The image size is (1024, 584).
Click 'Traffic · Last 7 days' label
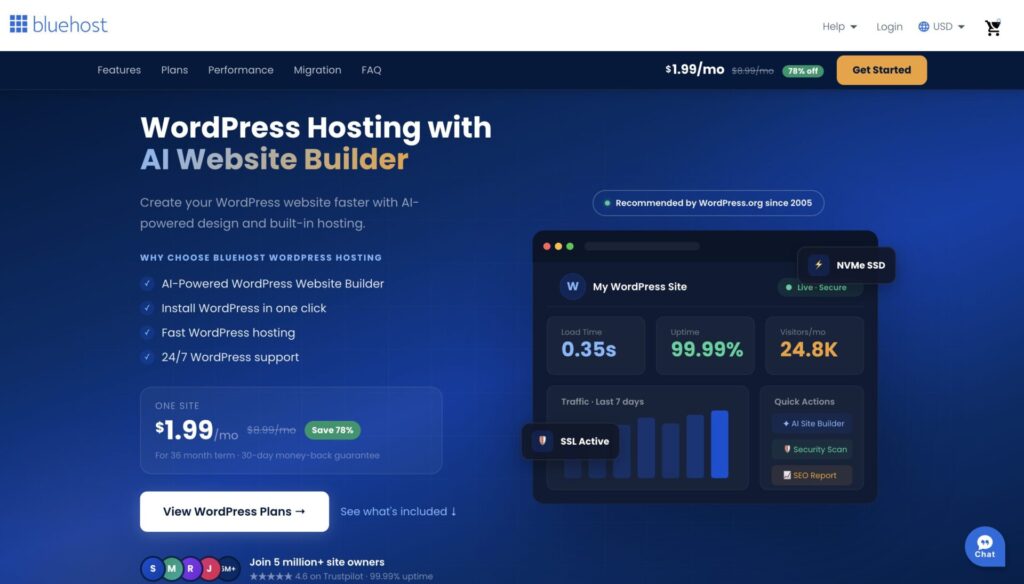click(602, 402)
